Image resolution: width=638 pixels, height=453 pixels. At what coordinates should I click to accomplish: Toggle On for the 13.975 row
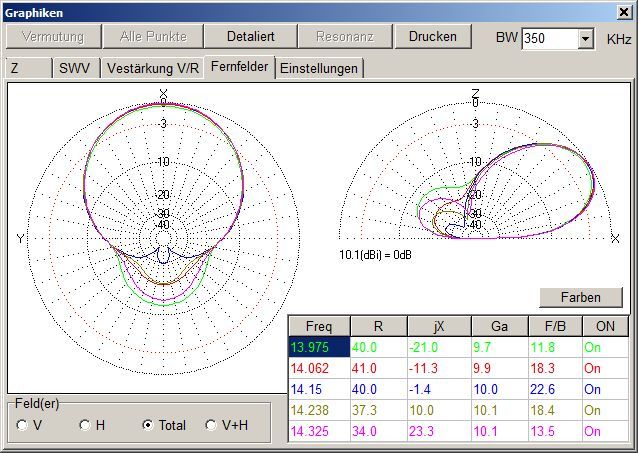coord(605,347)
